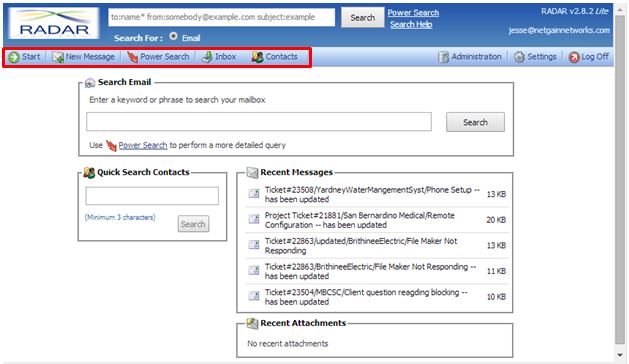The width and height of the screenshot is (629, 364).
Task: Open Ticket#22863 File Maker Not Responding updated message
Action: (370, 271)
